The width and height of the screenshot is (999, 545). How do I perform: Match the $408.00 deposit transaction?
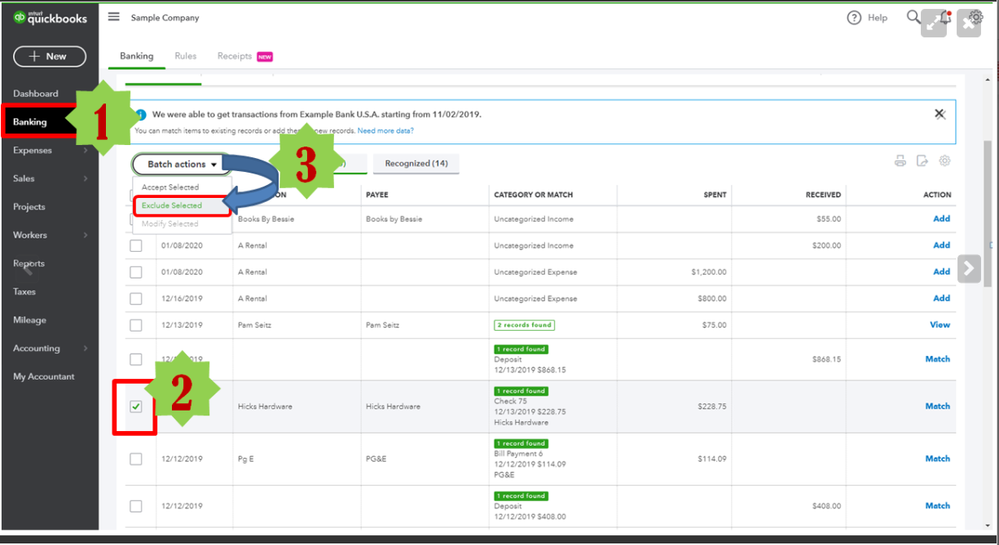(x=937, y=506)
